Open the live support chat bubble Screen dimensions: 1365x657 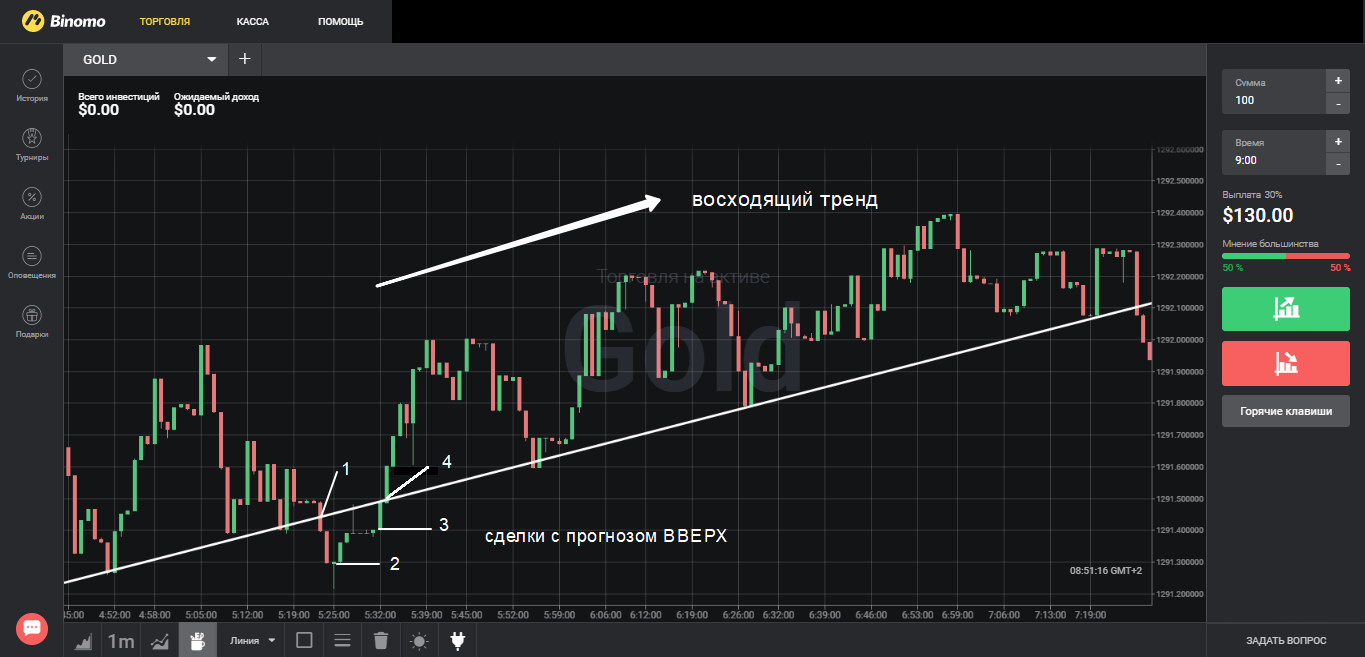[31, 628]
